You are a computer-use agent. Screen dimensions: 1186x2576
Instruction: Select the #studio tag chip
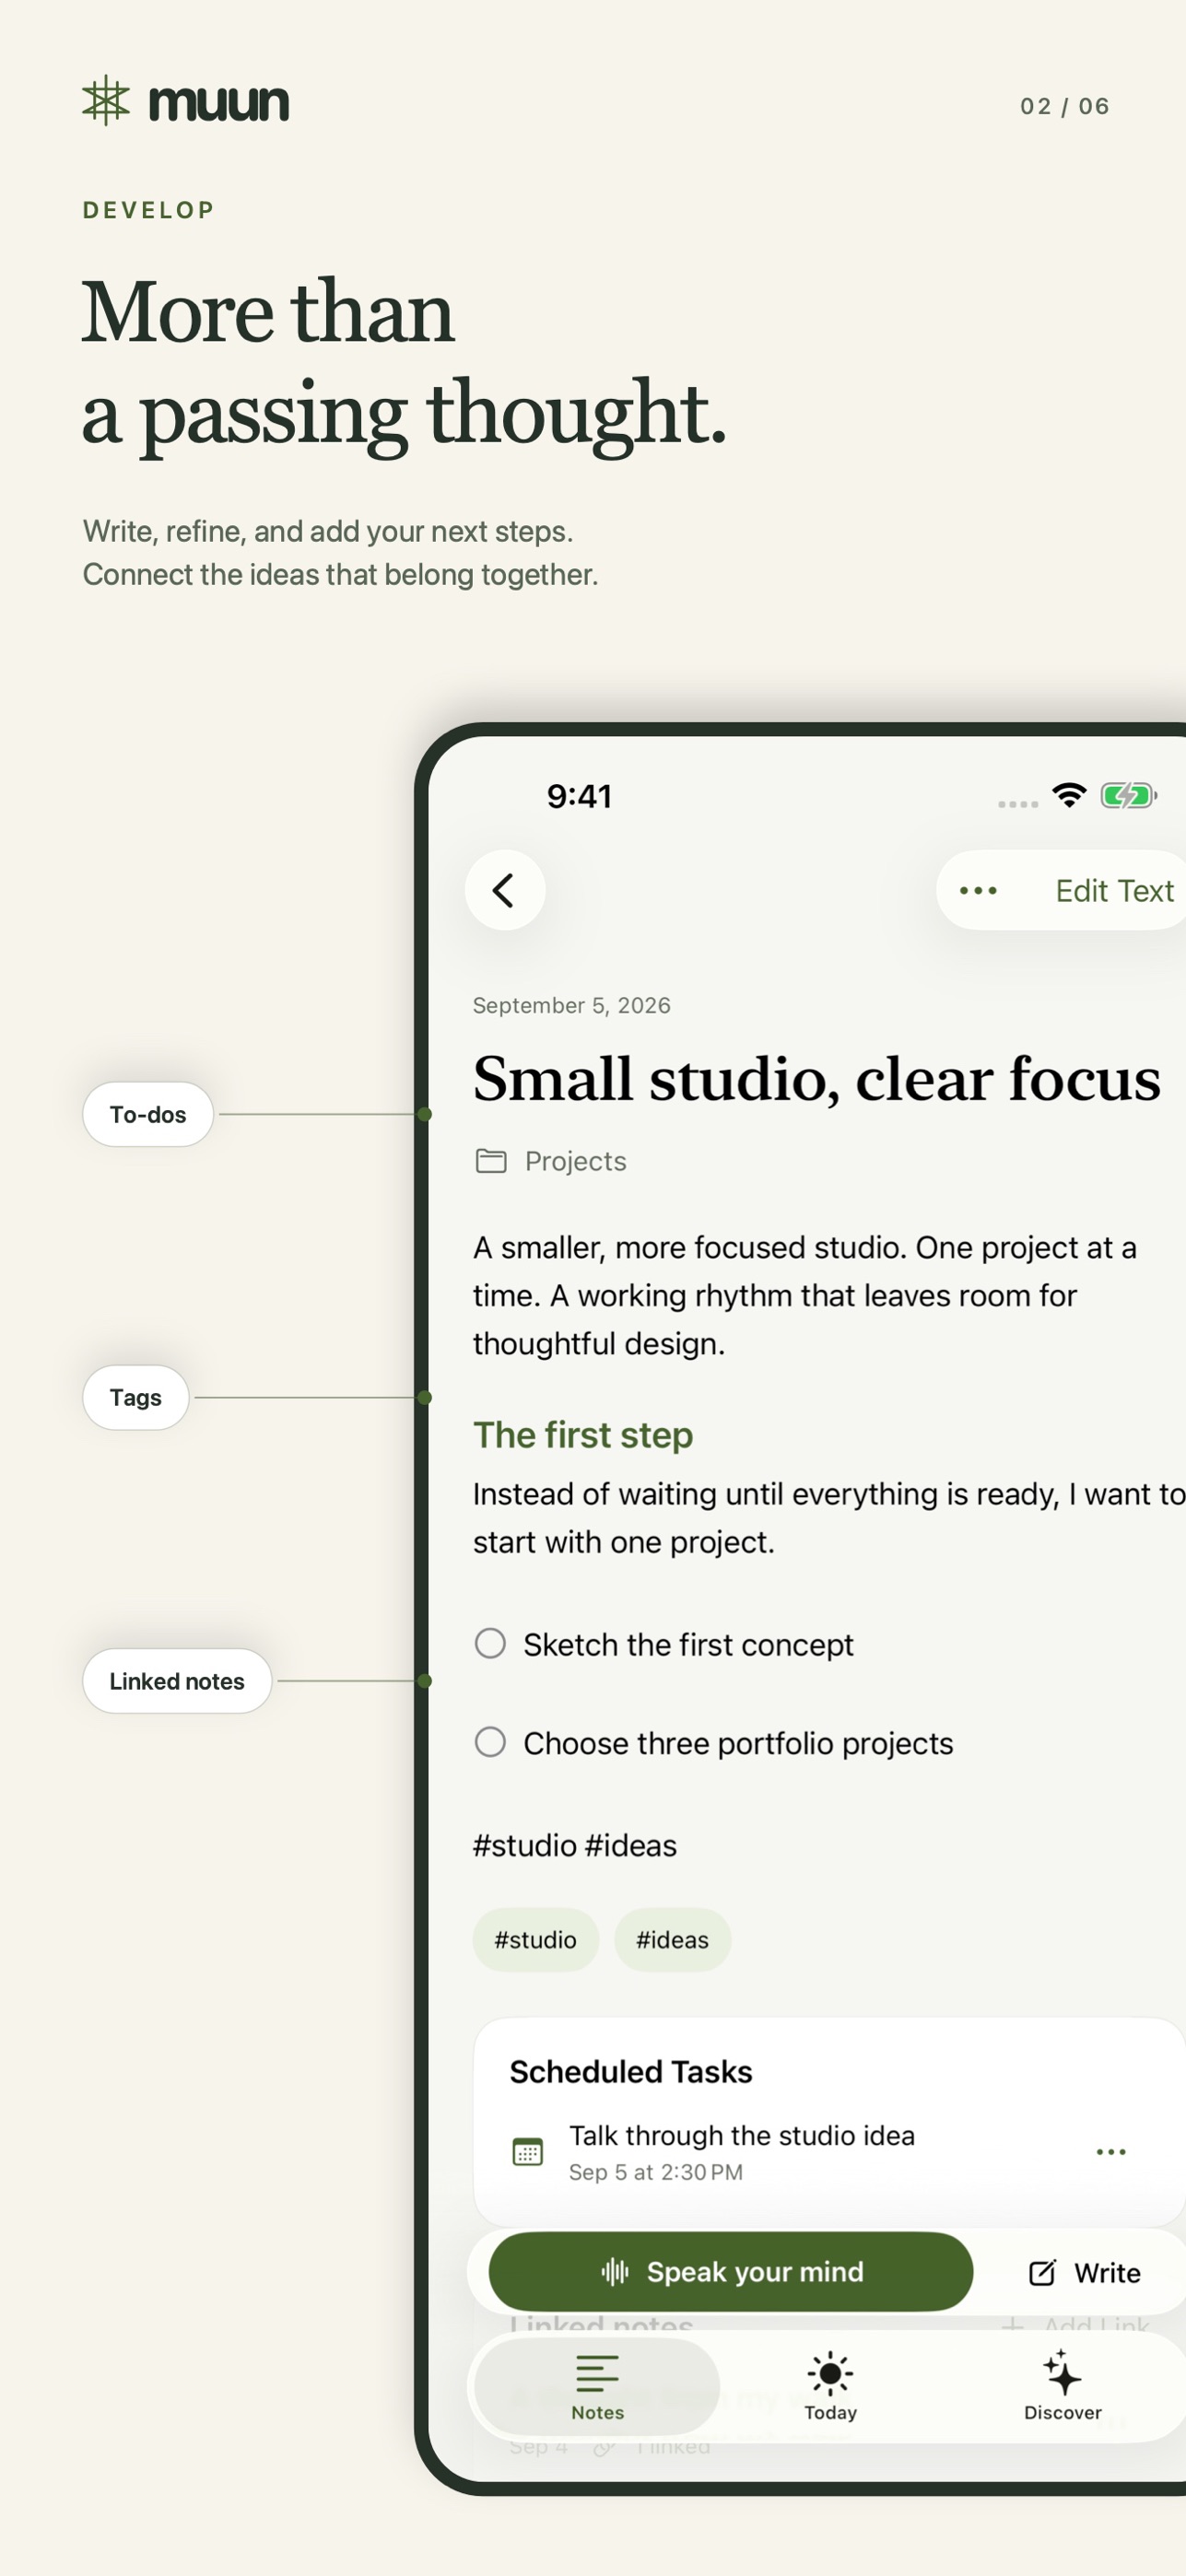[536, 1940]
